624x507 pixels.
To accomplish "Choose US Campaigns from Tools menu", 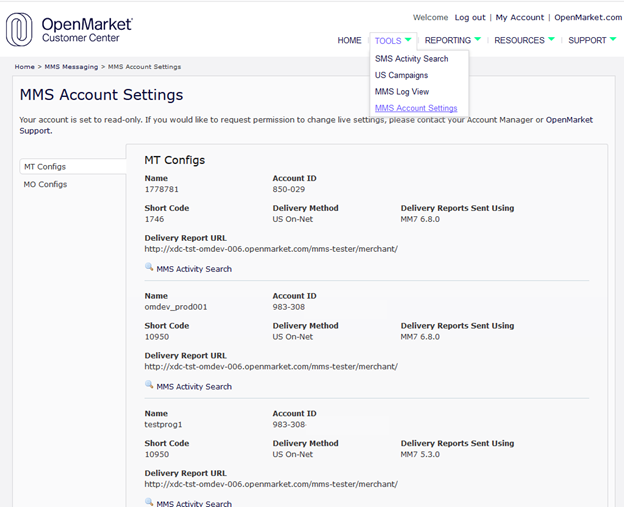I will coord(401,75).
